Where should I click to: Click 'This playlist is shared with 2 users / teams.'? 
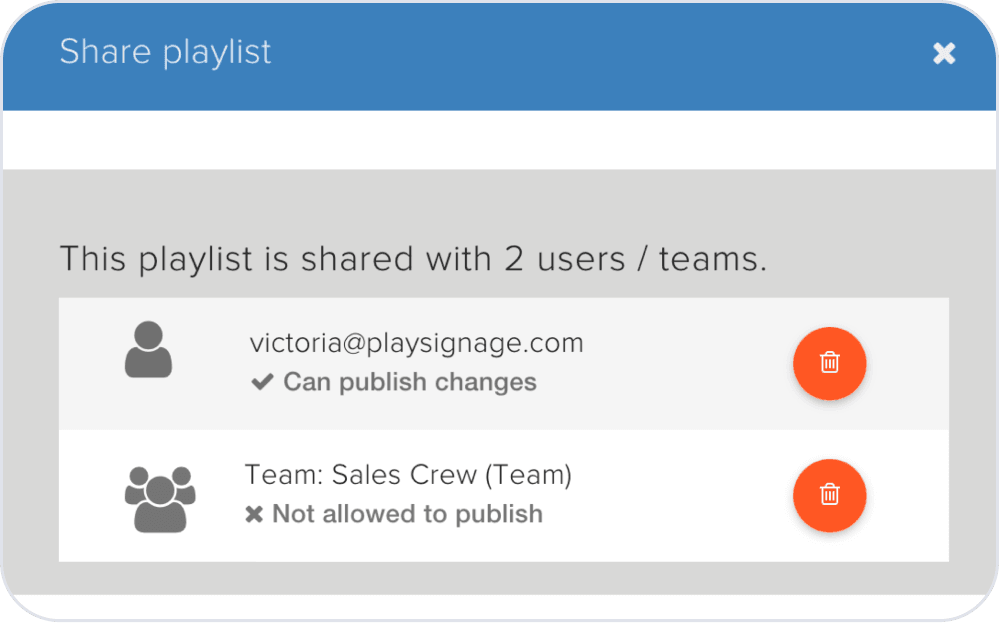[x=413, y=259]
